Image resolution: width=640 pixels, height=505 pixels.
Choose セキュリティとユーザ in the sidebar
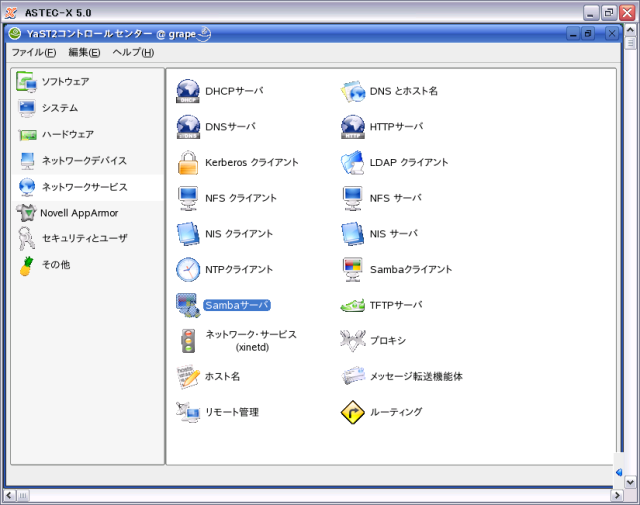(x=84, y=238)
